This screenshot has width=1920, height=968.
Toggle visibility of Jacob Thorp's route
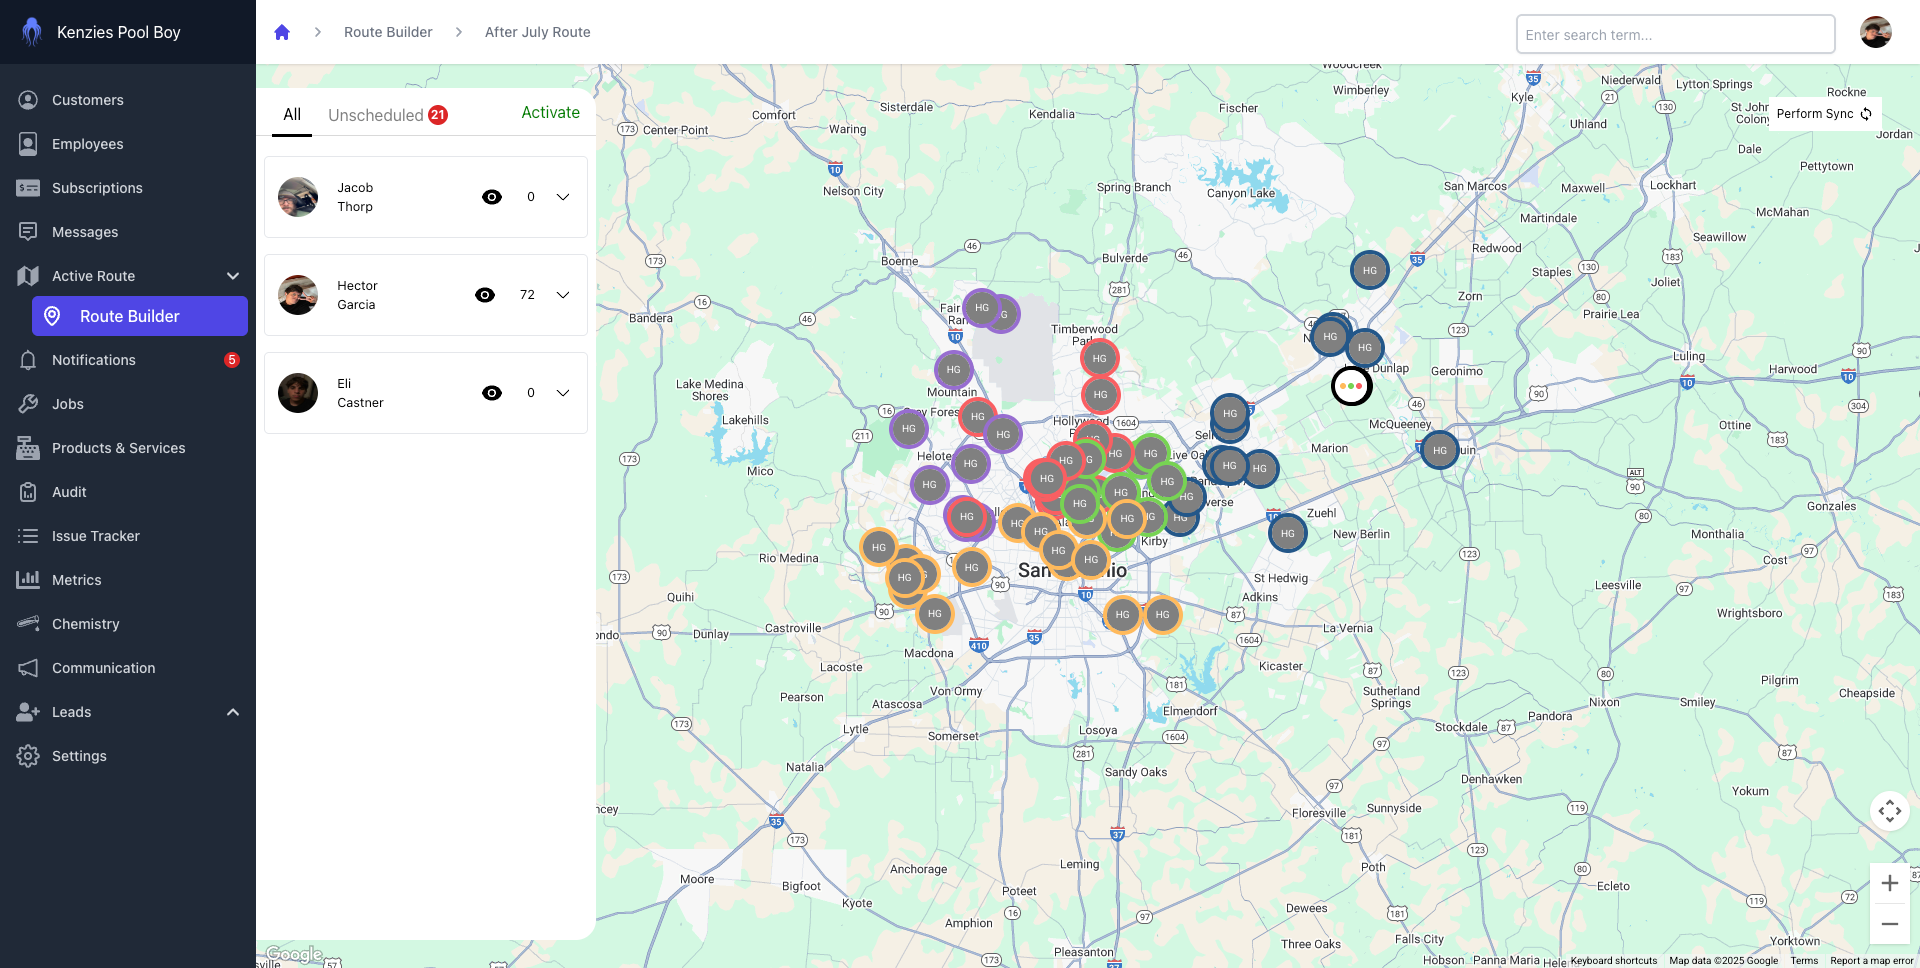click(x=492, y=197)
